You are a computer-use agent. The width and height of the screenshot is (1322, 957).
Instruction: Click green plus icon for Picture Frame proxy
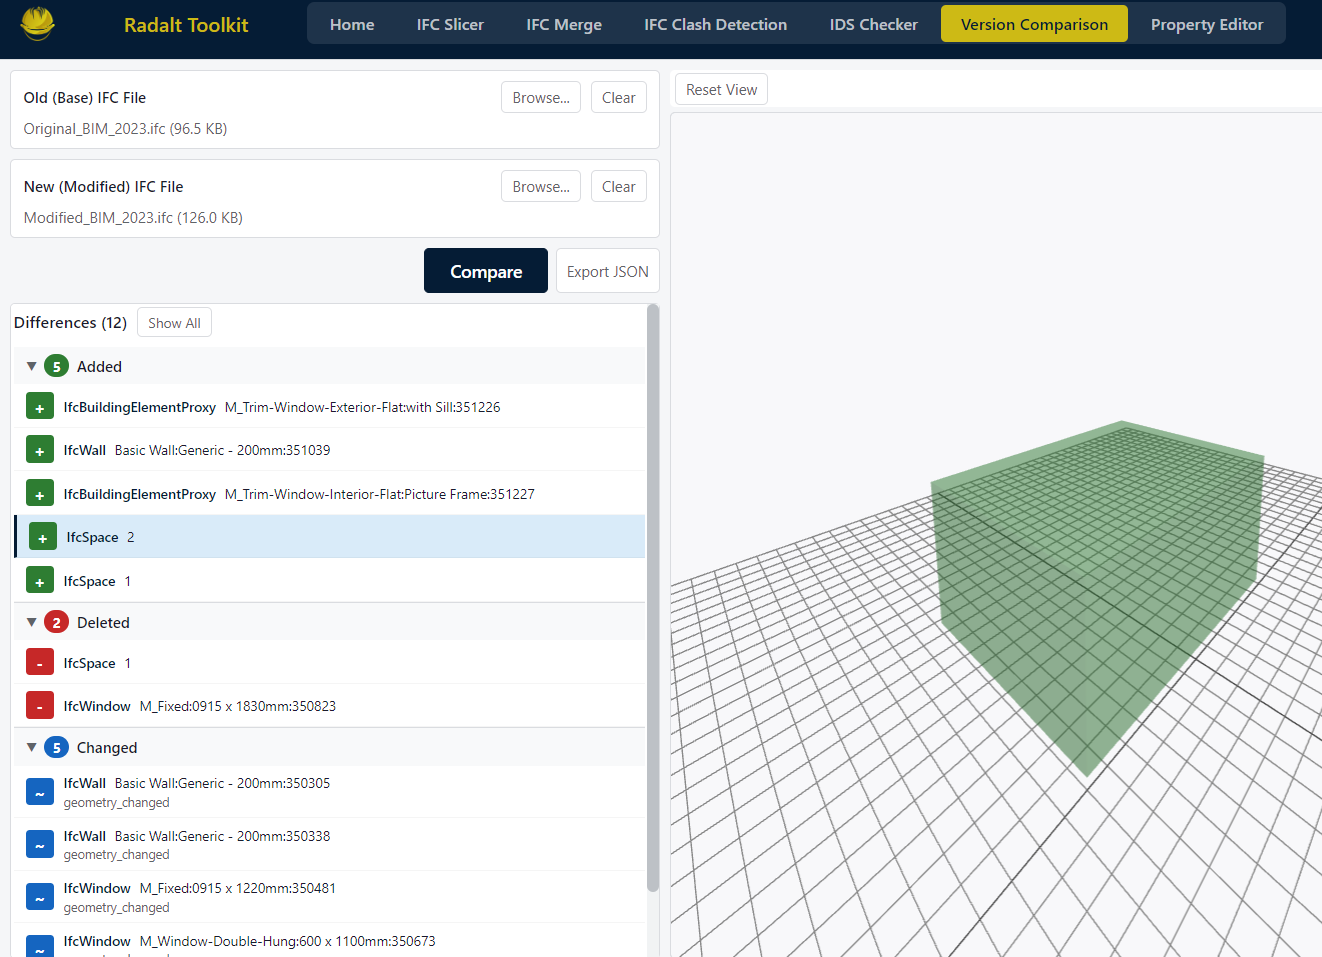click(x=40, y=495)
